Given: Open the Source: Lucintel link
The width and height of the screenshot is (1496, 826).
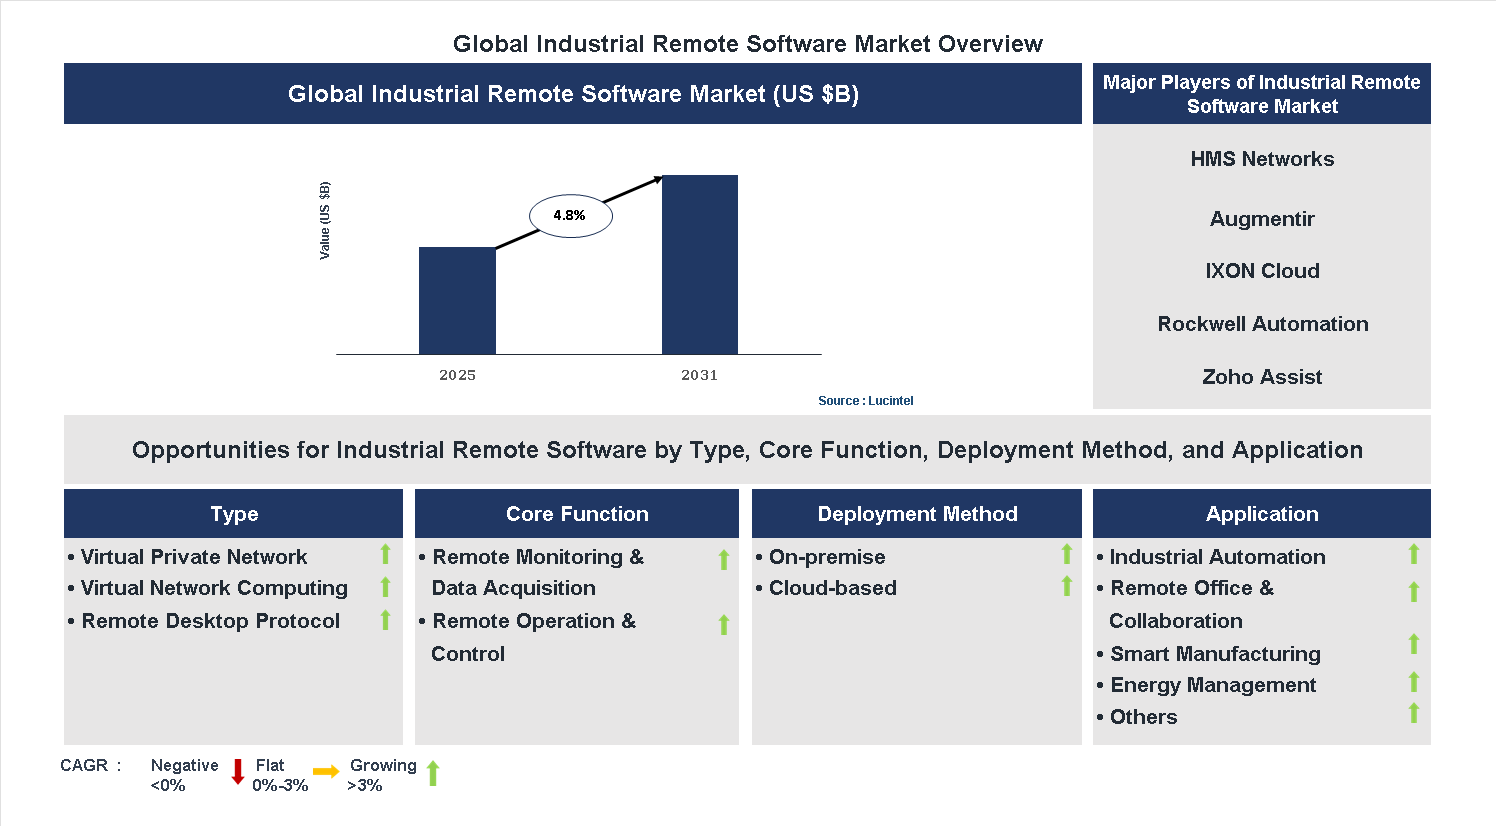Looking at the screenshot, I should point(865,400).
